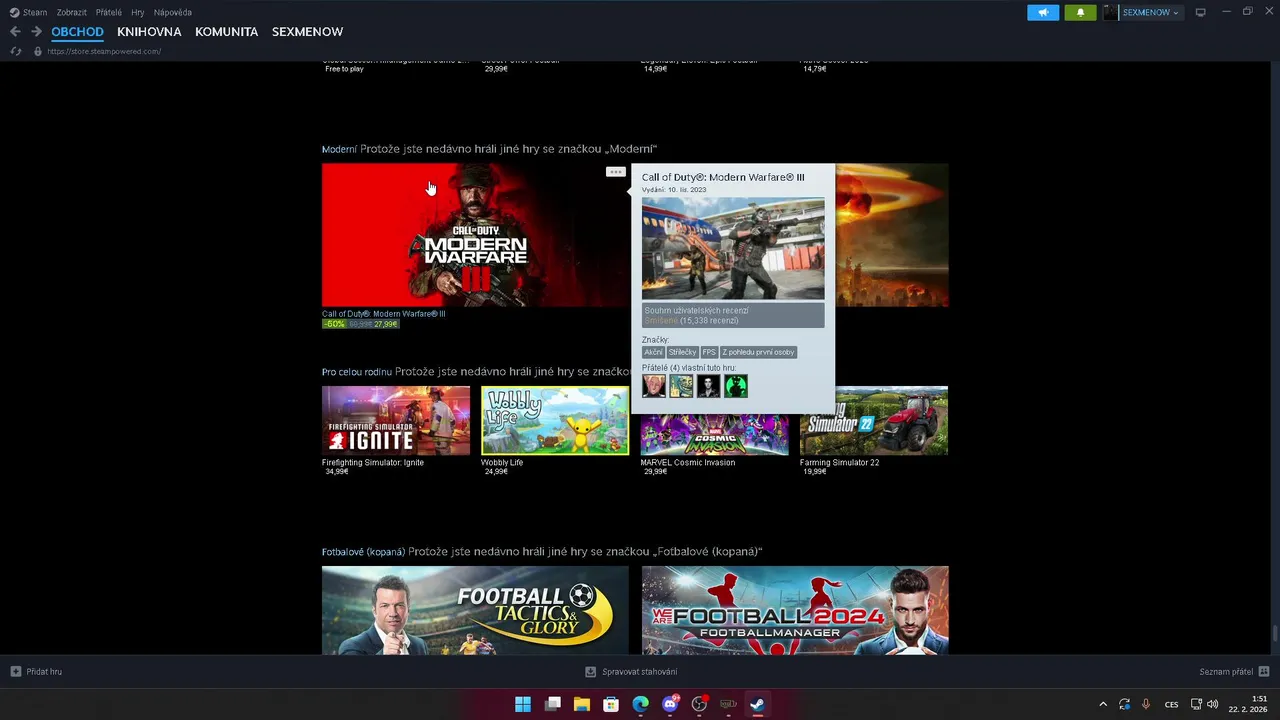Go back with the left arrow
Image resolution: width=1280 pixels, height=720 pixels.
(15, 32)
